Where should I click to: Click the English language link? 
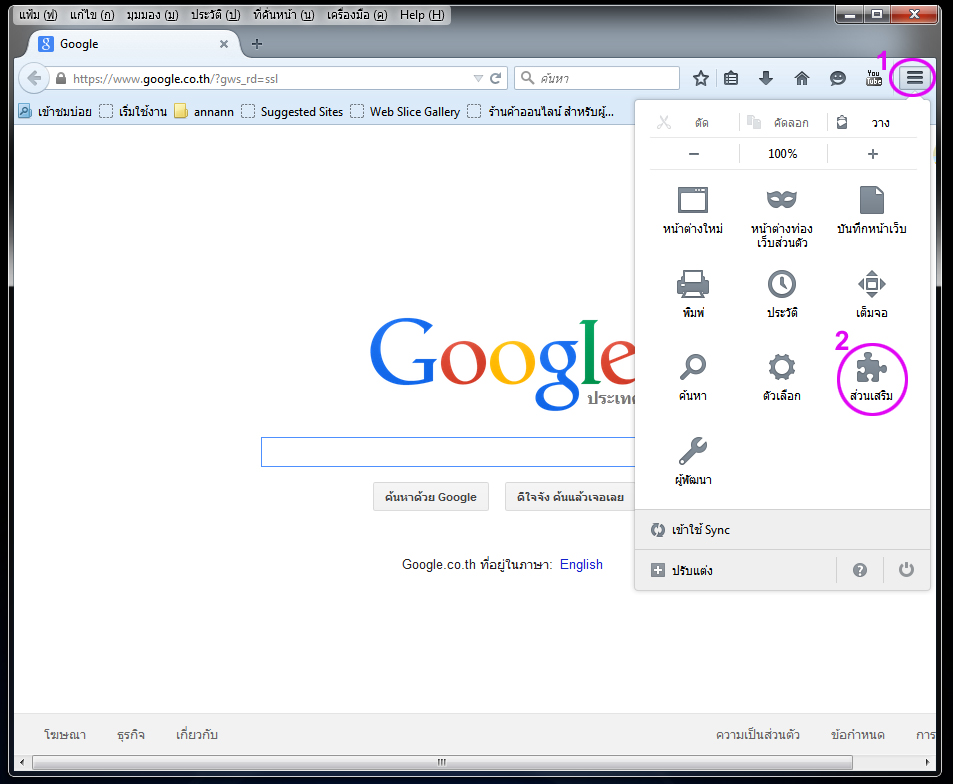point(581,564)
